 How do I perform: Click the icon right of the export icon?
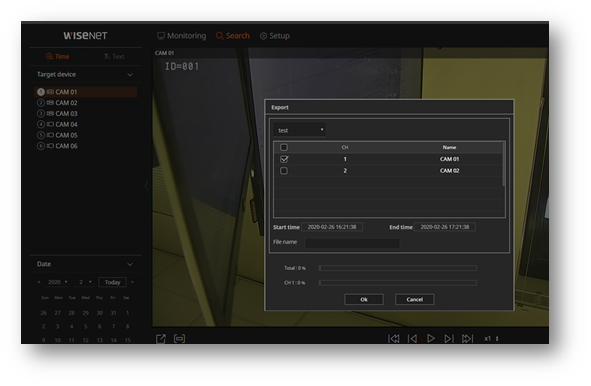(x=179, y=339)
